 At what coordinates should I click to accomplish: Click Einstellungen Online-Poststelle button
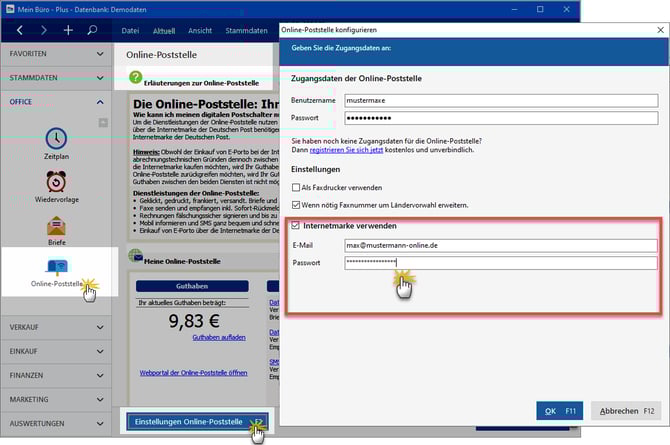click(198, 422)
